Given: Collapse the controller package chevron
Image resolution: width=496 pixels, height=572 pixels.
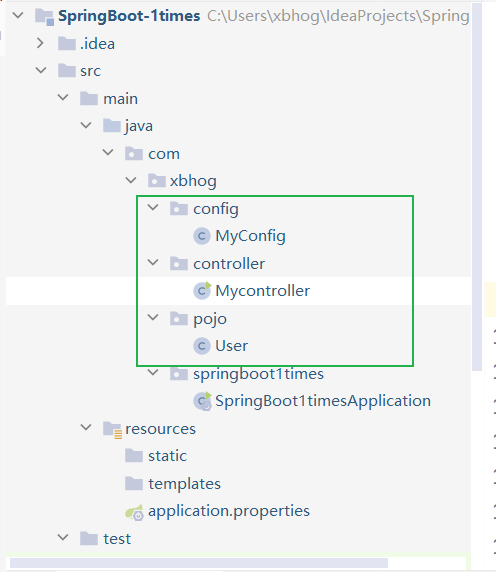Looking at the screenshot, I should click(153, 262).
